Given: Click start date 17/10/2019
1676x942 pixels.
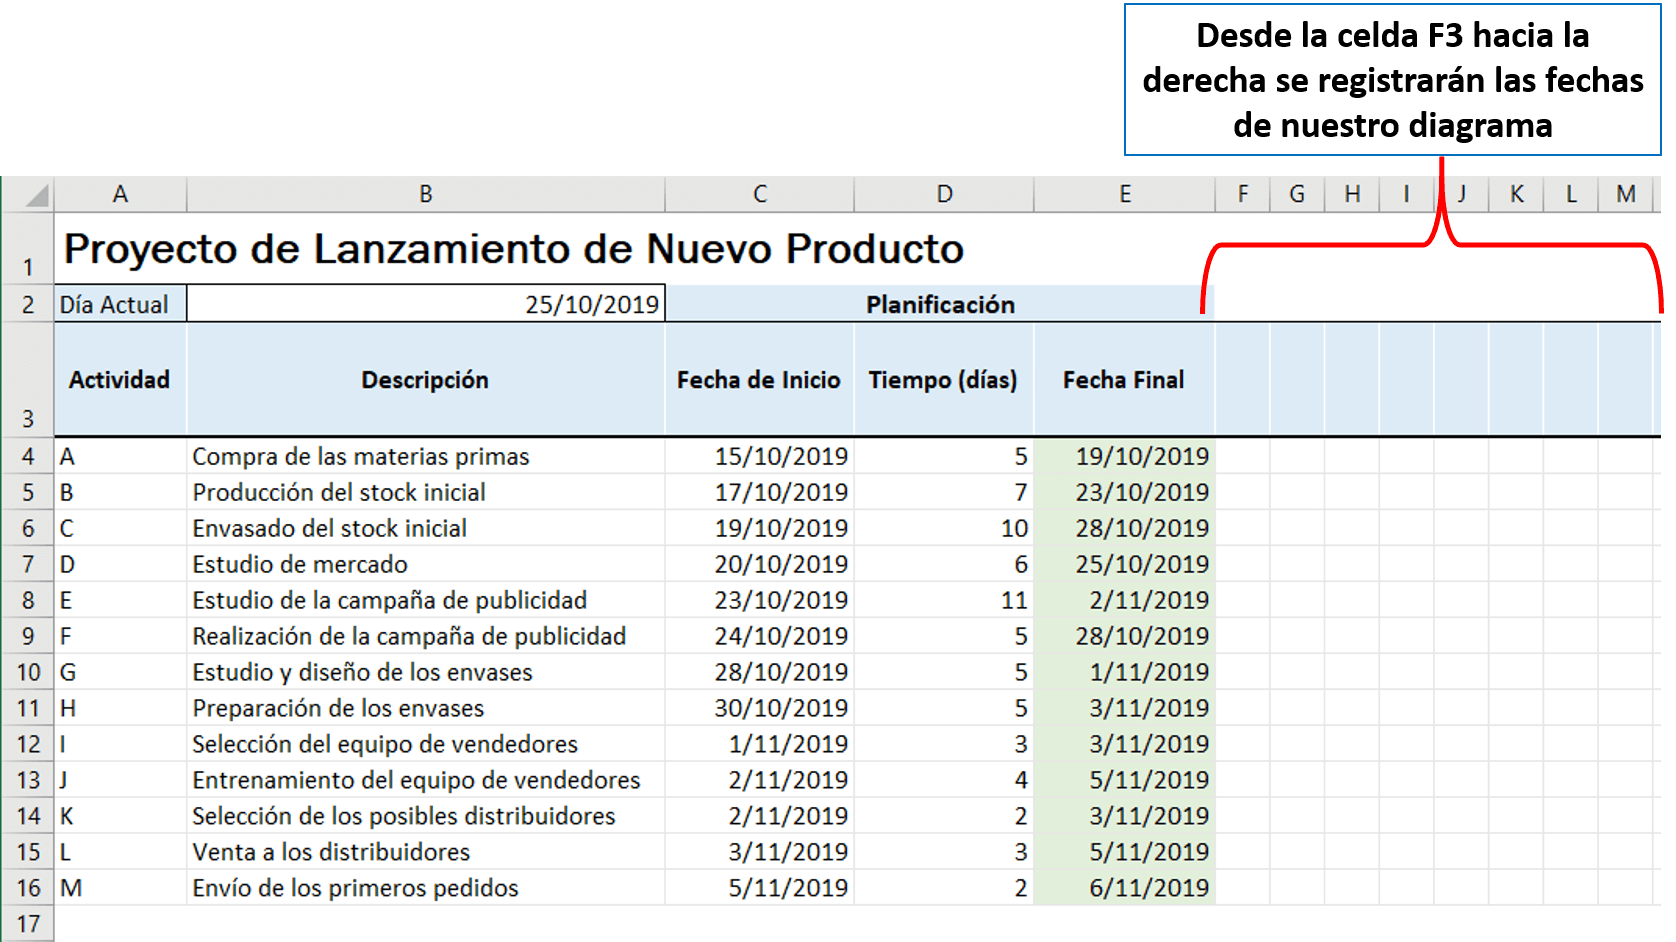Looking at the screenshot, I should pyautogui.click(x=760, y=492).
